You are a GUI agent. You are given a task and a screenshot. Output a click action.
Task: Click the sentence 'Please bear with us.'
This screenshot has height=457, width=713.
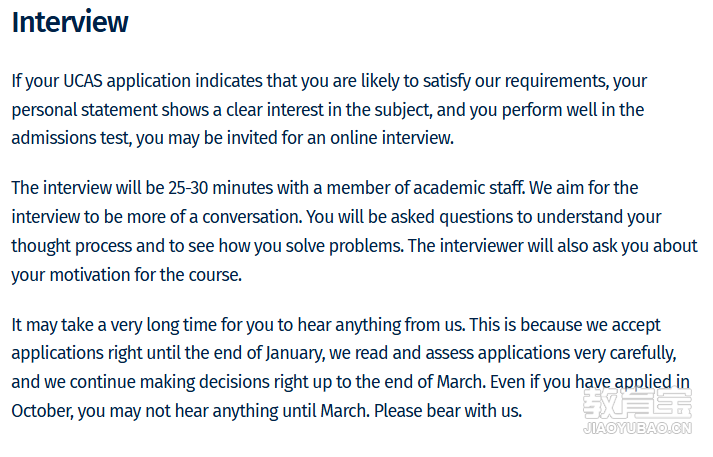(448, 411)
